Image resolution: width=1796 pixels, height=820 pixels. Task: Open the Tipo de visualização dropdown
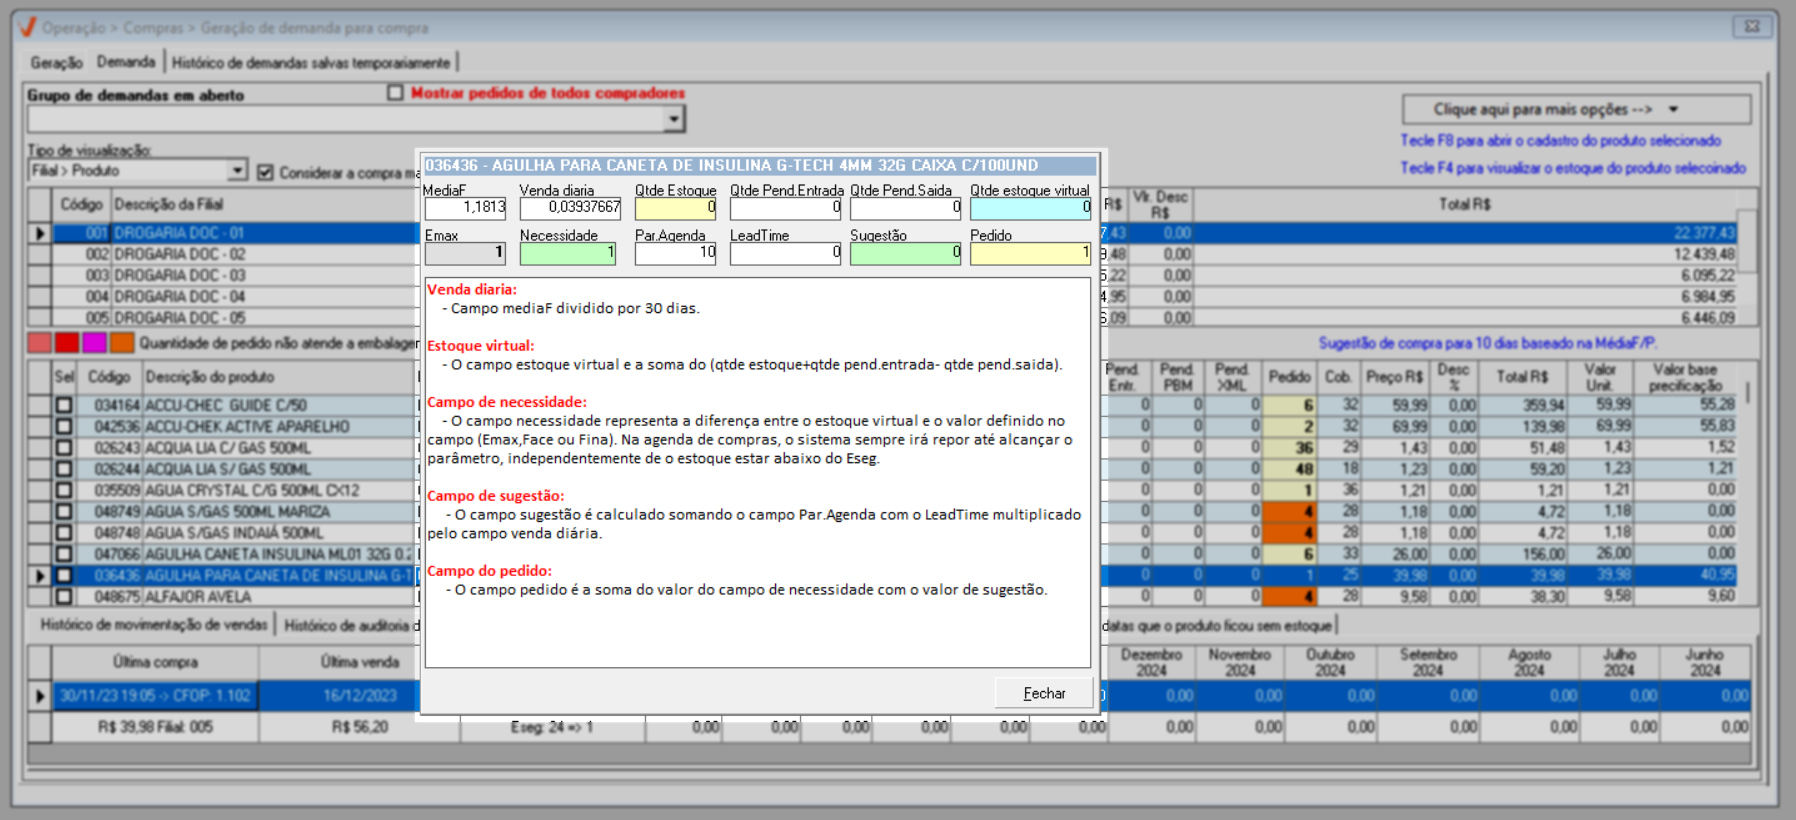point(237,170)
